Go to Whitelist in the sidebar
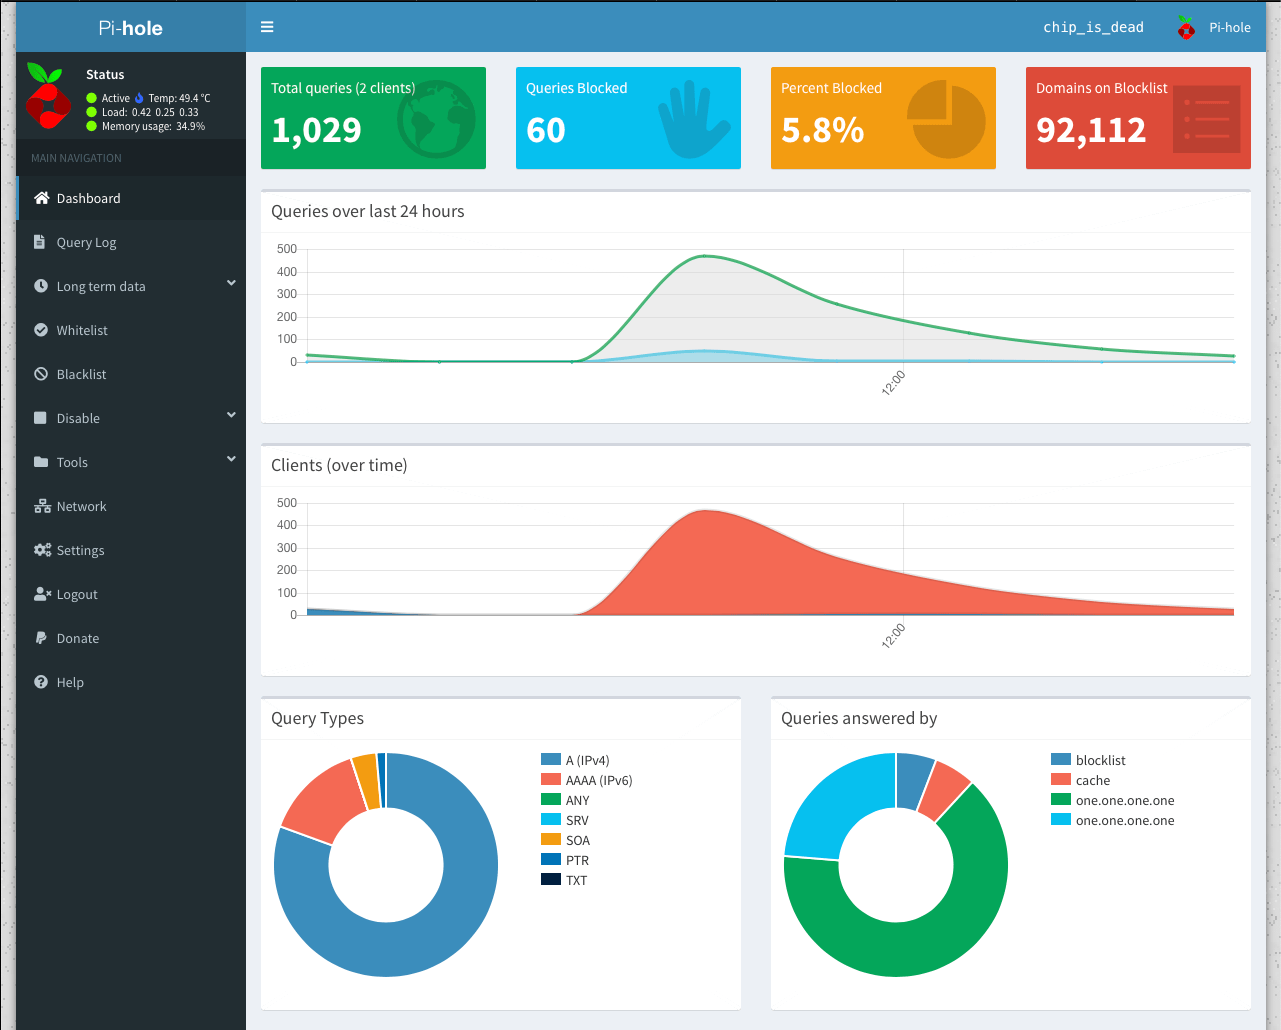Image resolution: width=1281 pixels, height=1030 pixels. [x=131, y=330]
